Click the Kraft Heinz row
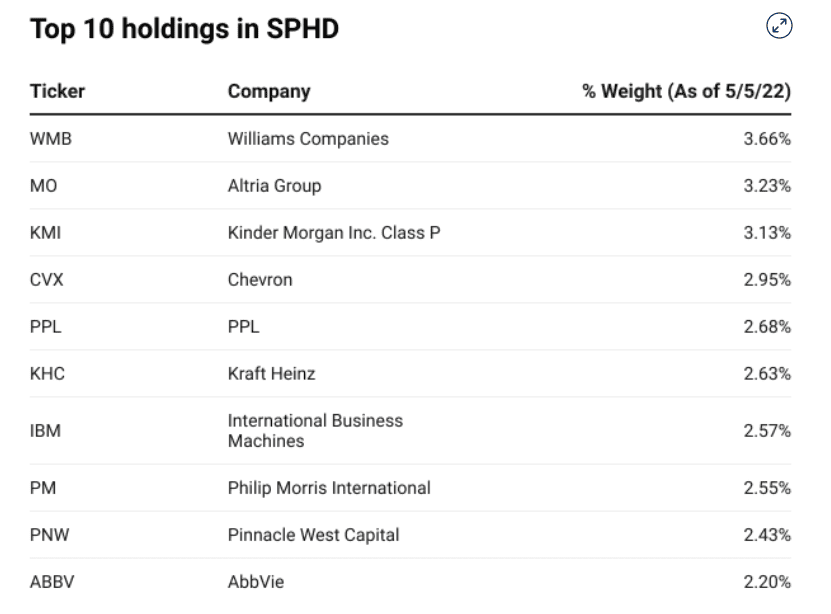 point(271,374)
